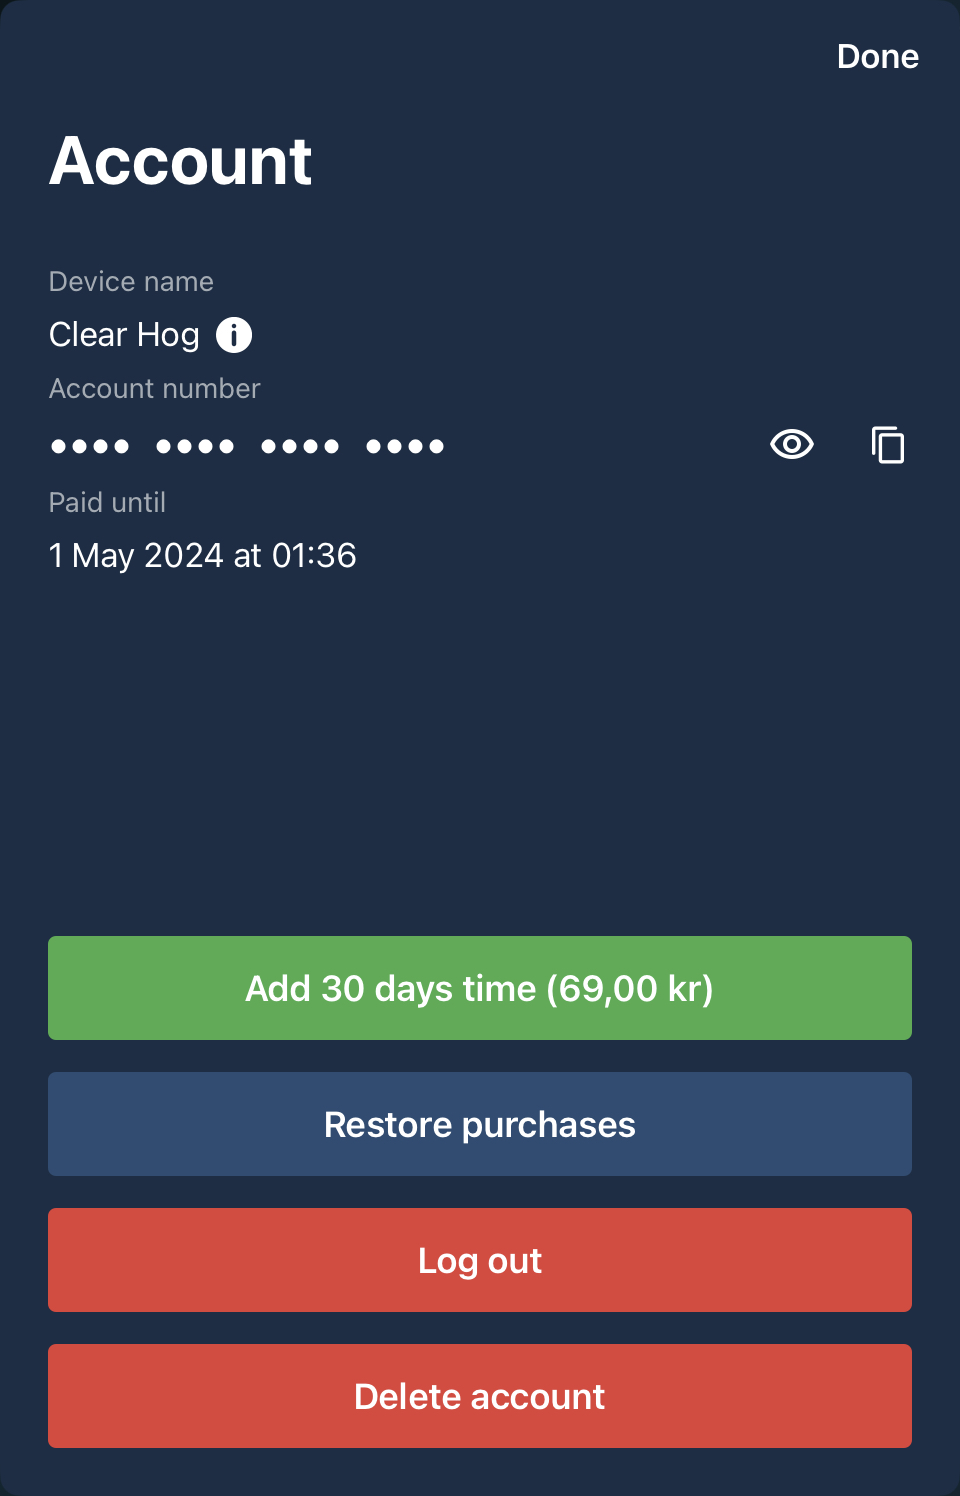This screenshot has width=960, height=1496.
Task: Click the third group of masked account digits
Action: click(300, 446)
